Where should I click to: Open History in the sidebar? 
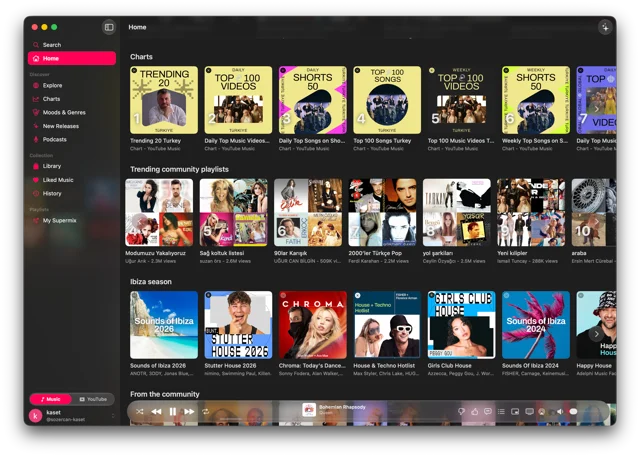point(72,193)
